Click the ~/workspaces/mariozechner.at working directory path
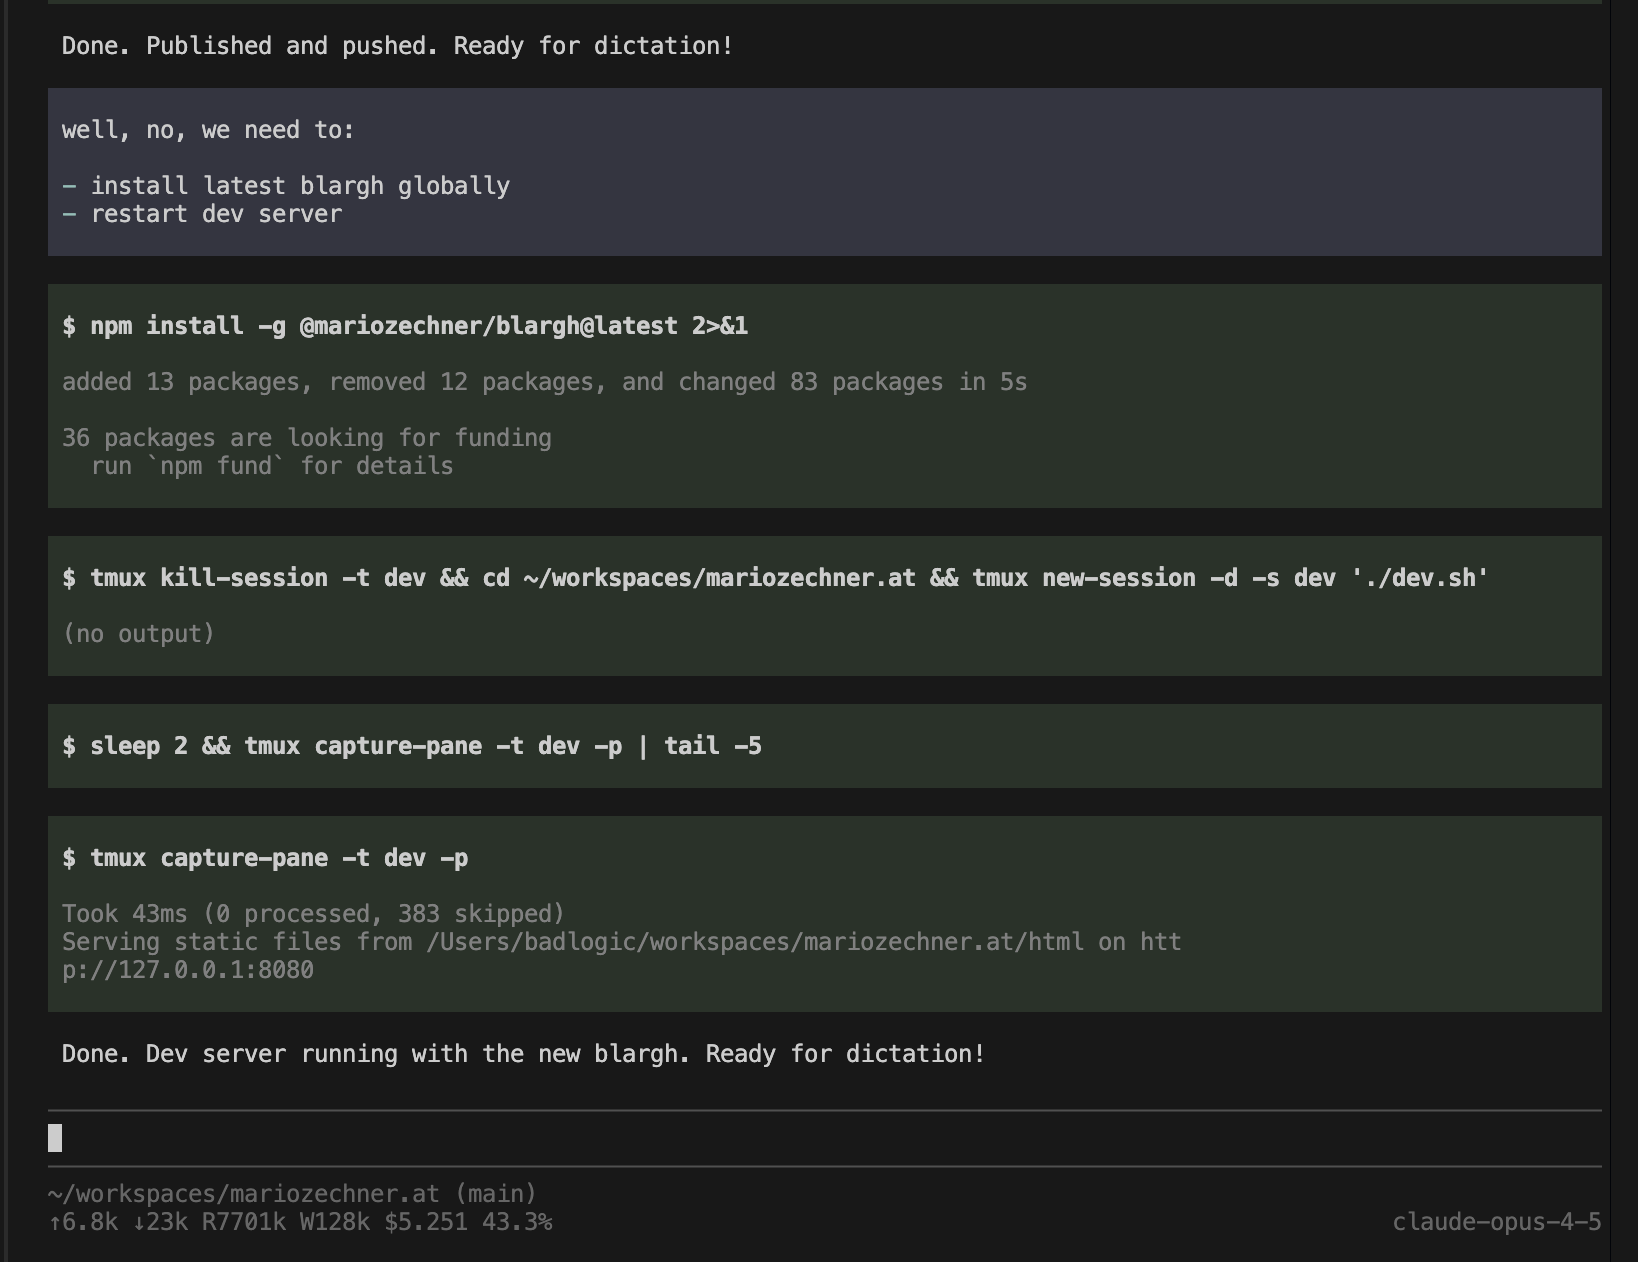Viewport: 1638px width, 1262px height. (243, 1194)
